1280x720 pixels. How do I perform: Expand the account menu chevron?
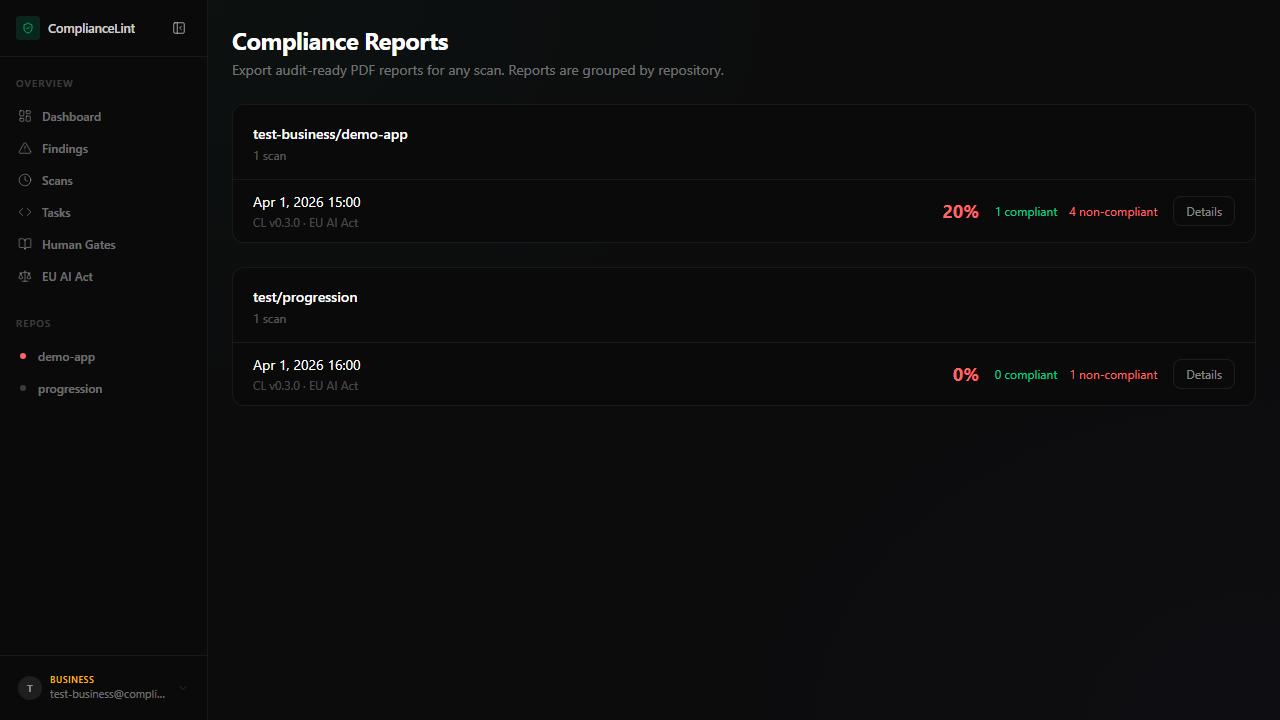183,688
